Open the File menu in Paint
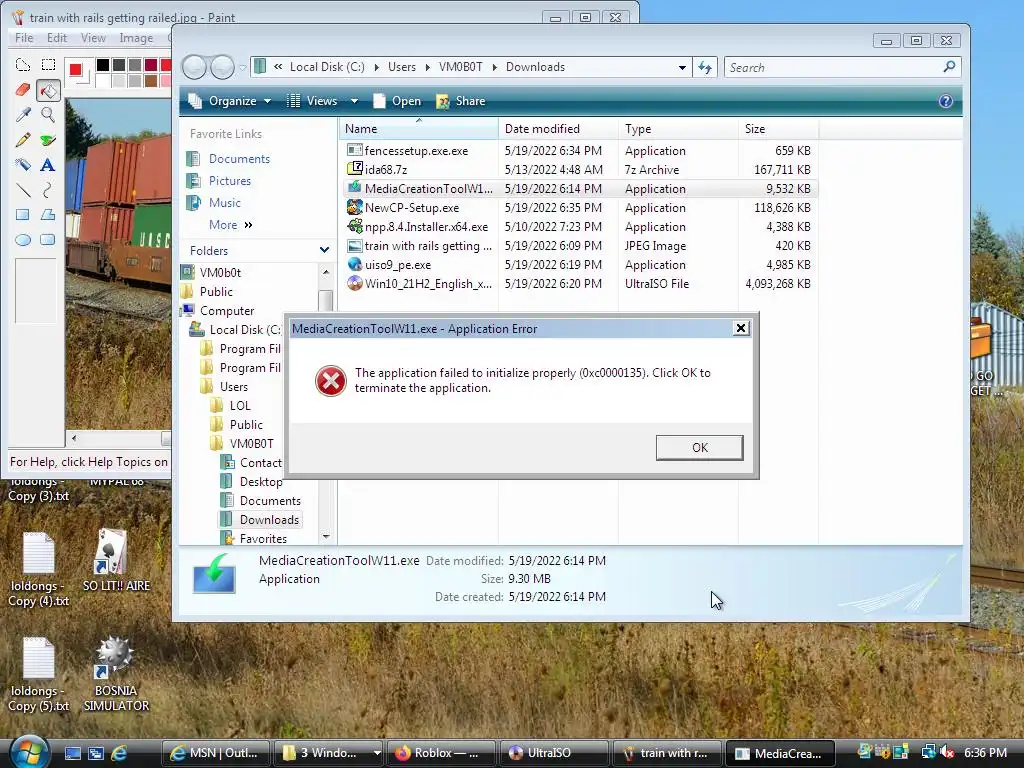The image size is (1024, 768). (24, 38)
